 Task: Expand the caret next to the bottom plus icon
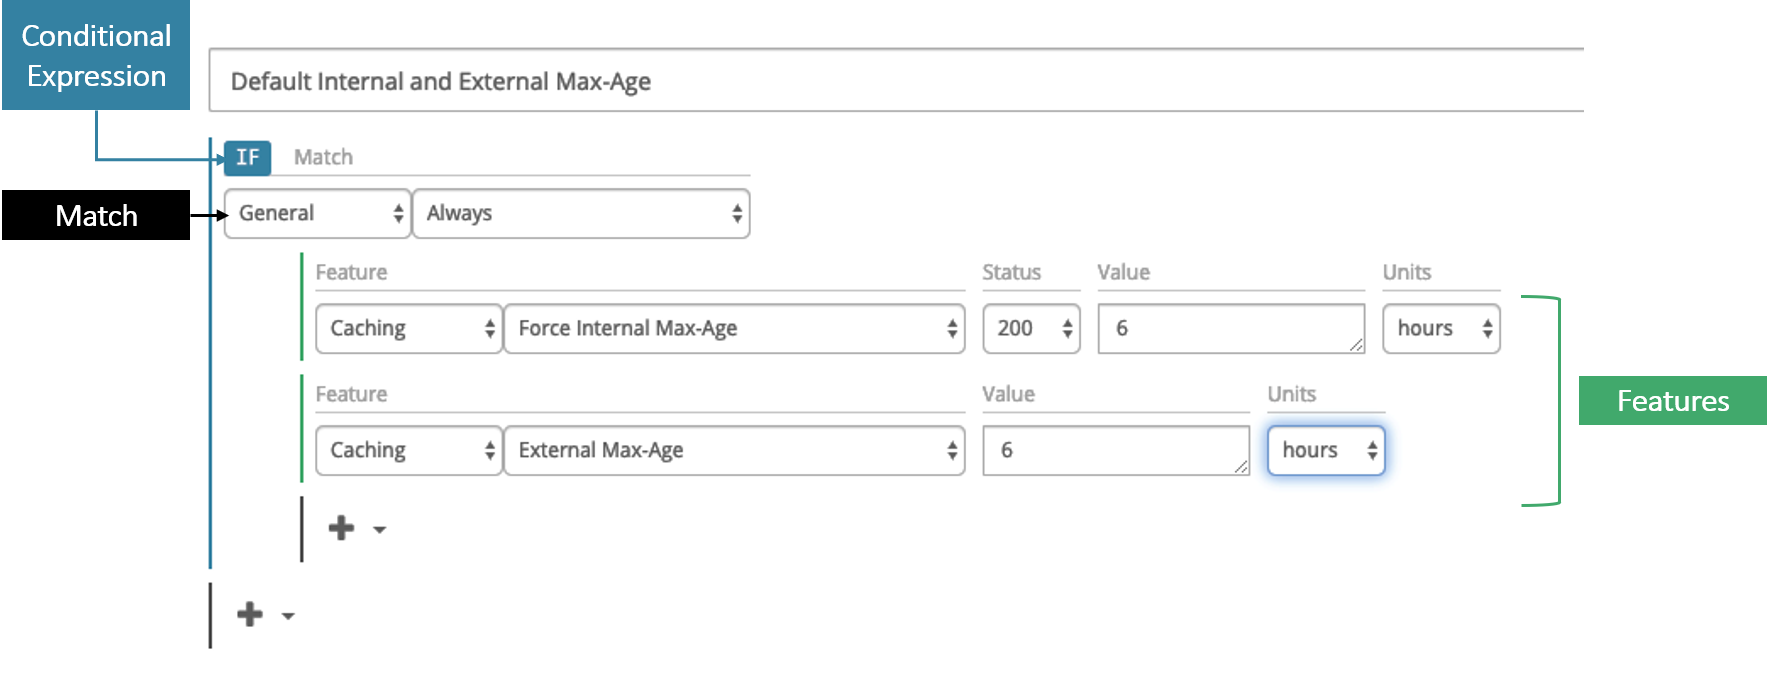288,616
